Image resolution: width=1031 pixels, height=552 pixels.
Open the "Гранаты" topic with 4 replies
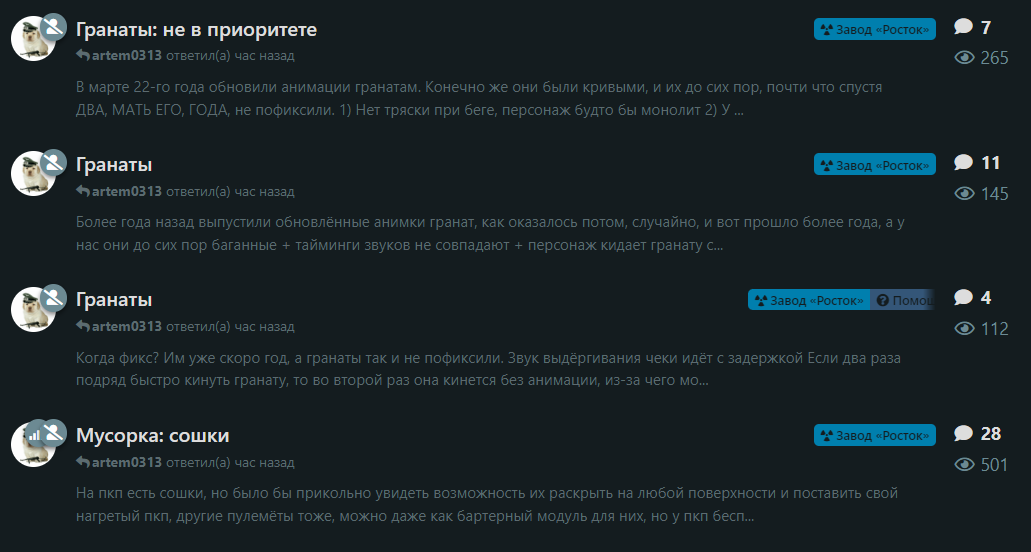click(114, 300)
